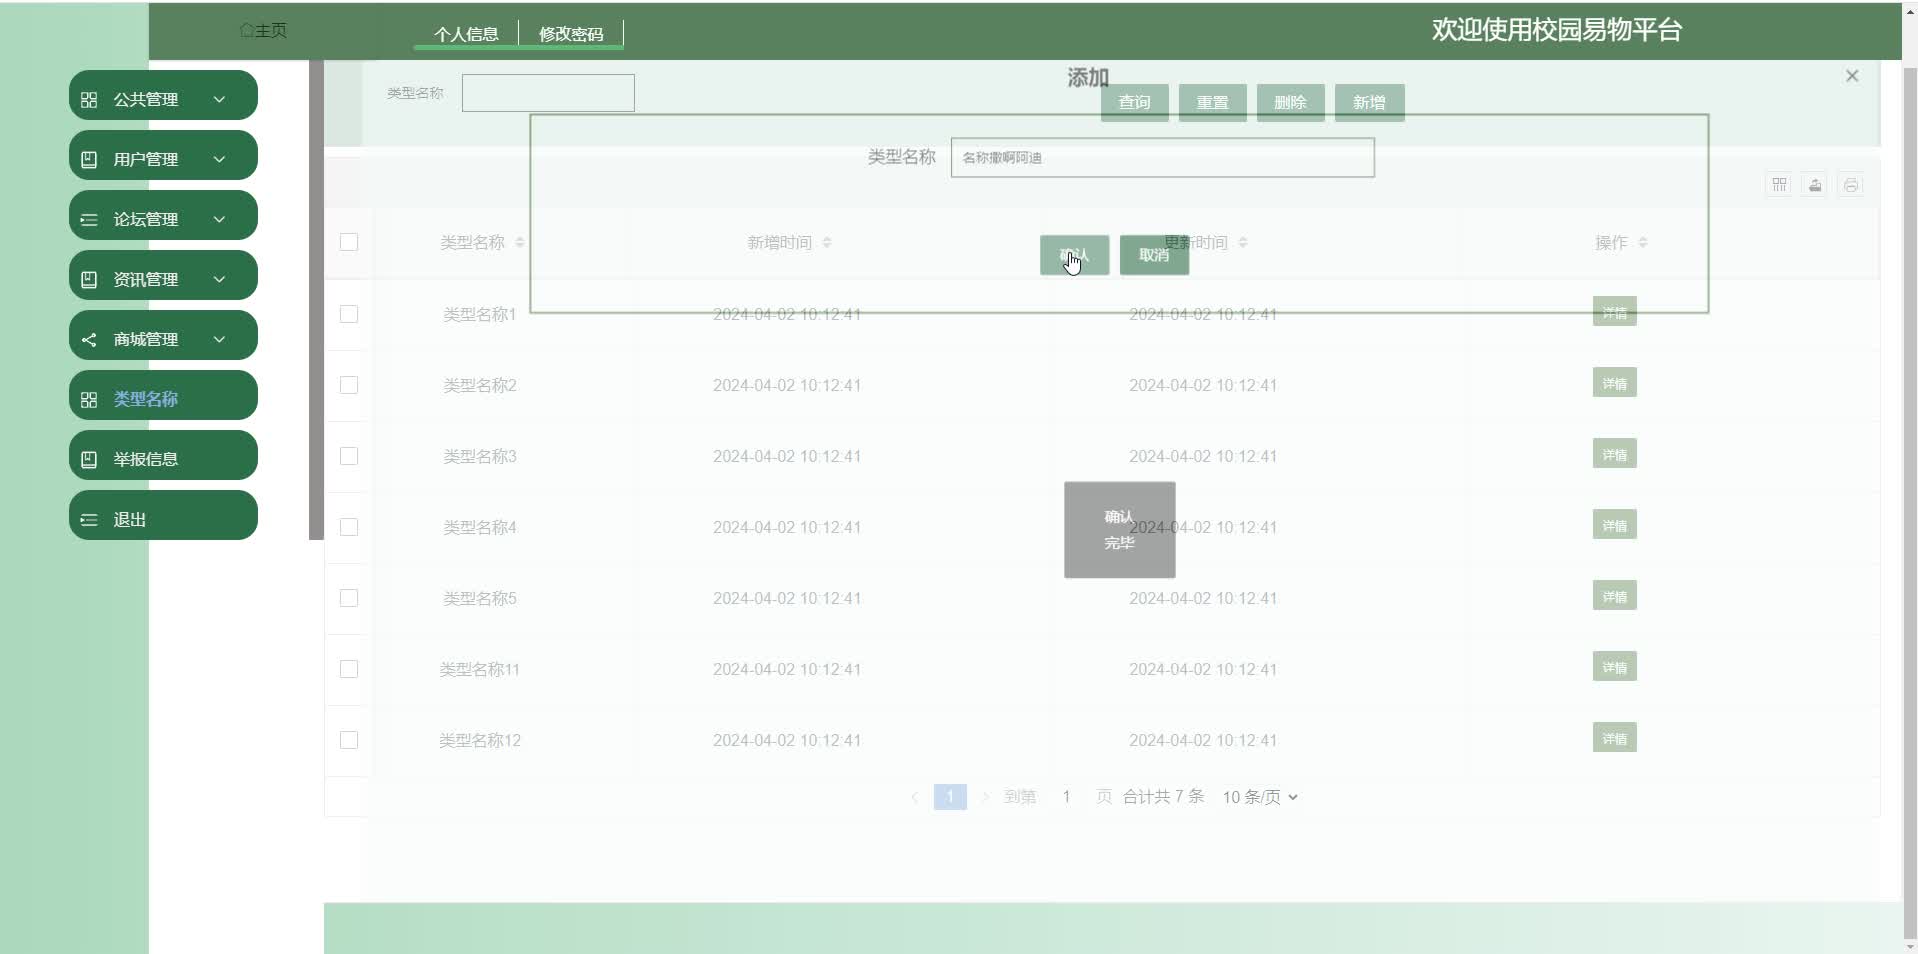Expand the 论坛管理 menu chevron
1918x954 pixels.
click(219, 220)
